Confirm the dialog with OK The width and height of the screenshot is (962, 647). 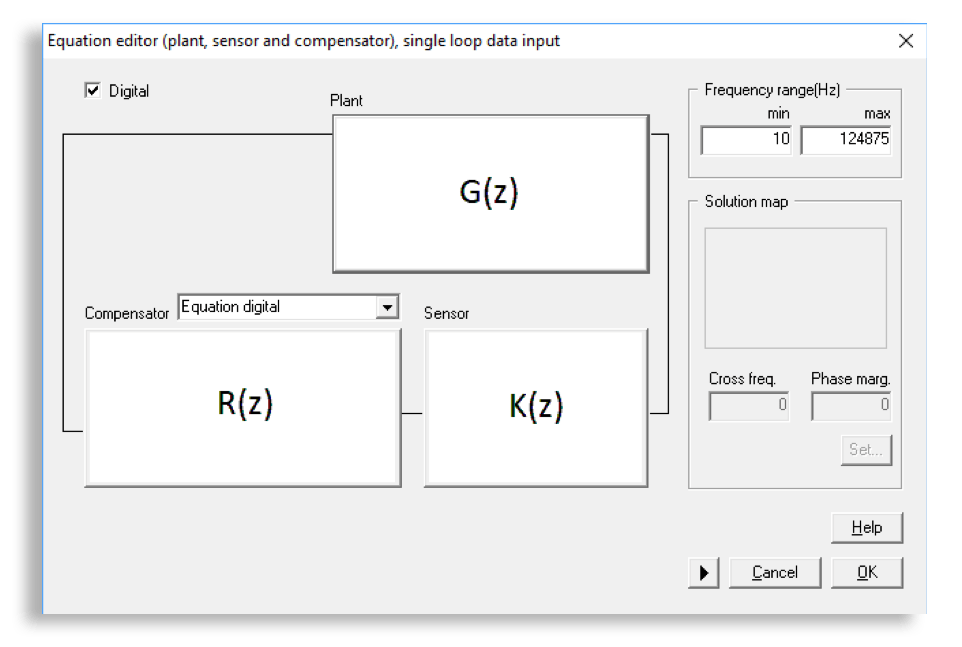866,573
